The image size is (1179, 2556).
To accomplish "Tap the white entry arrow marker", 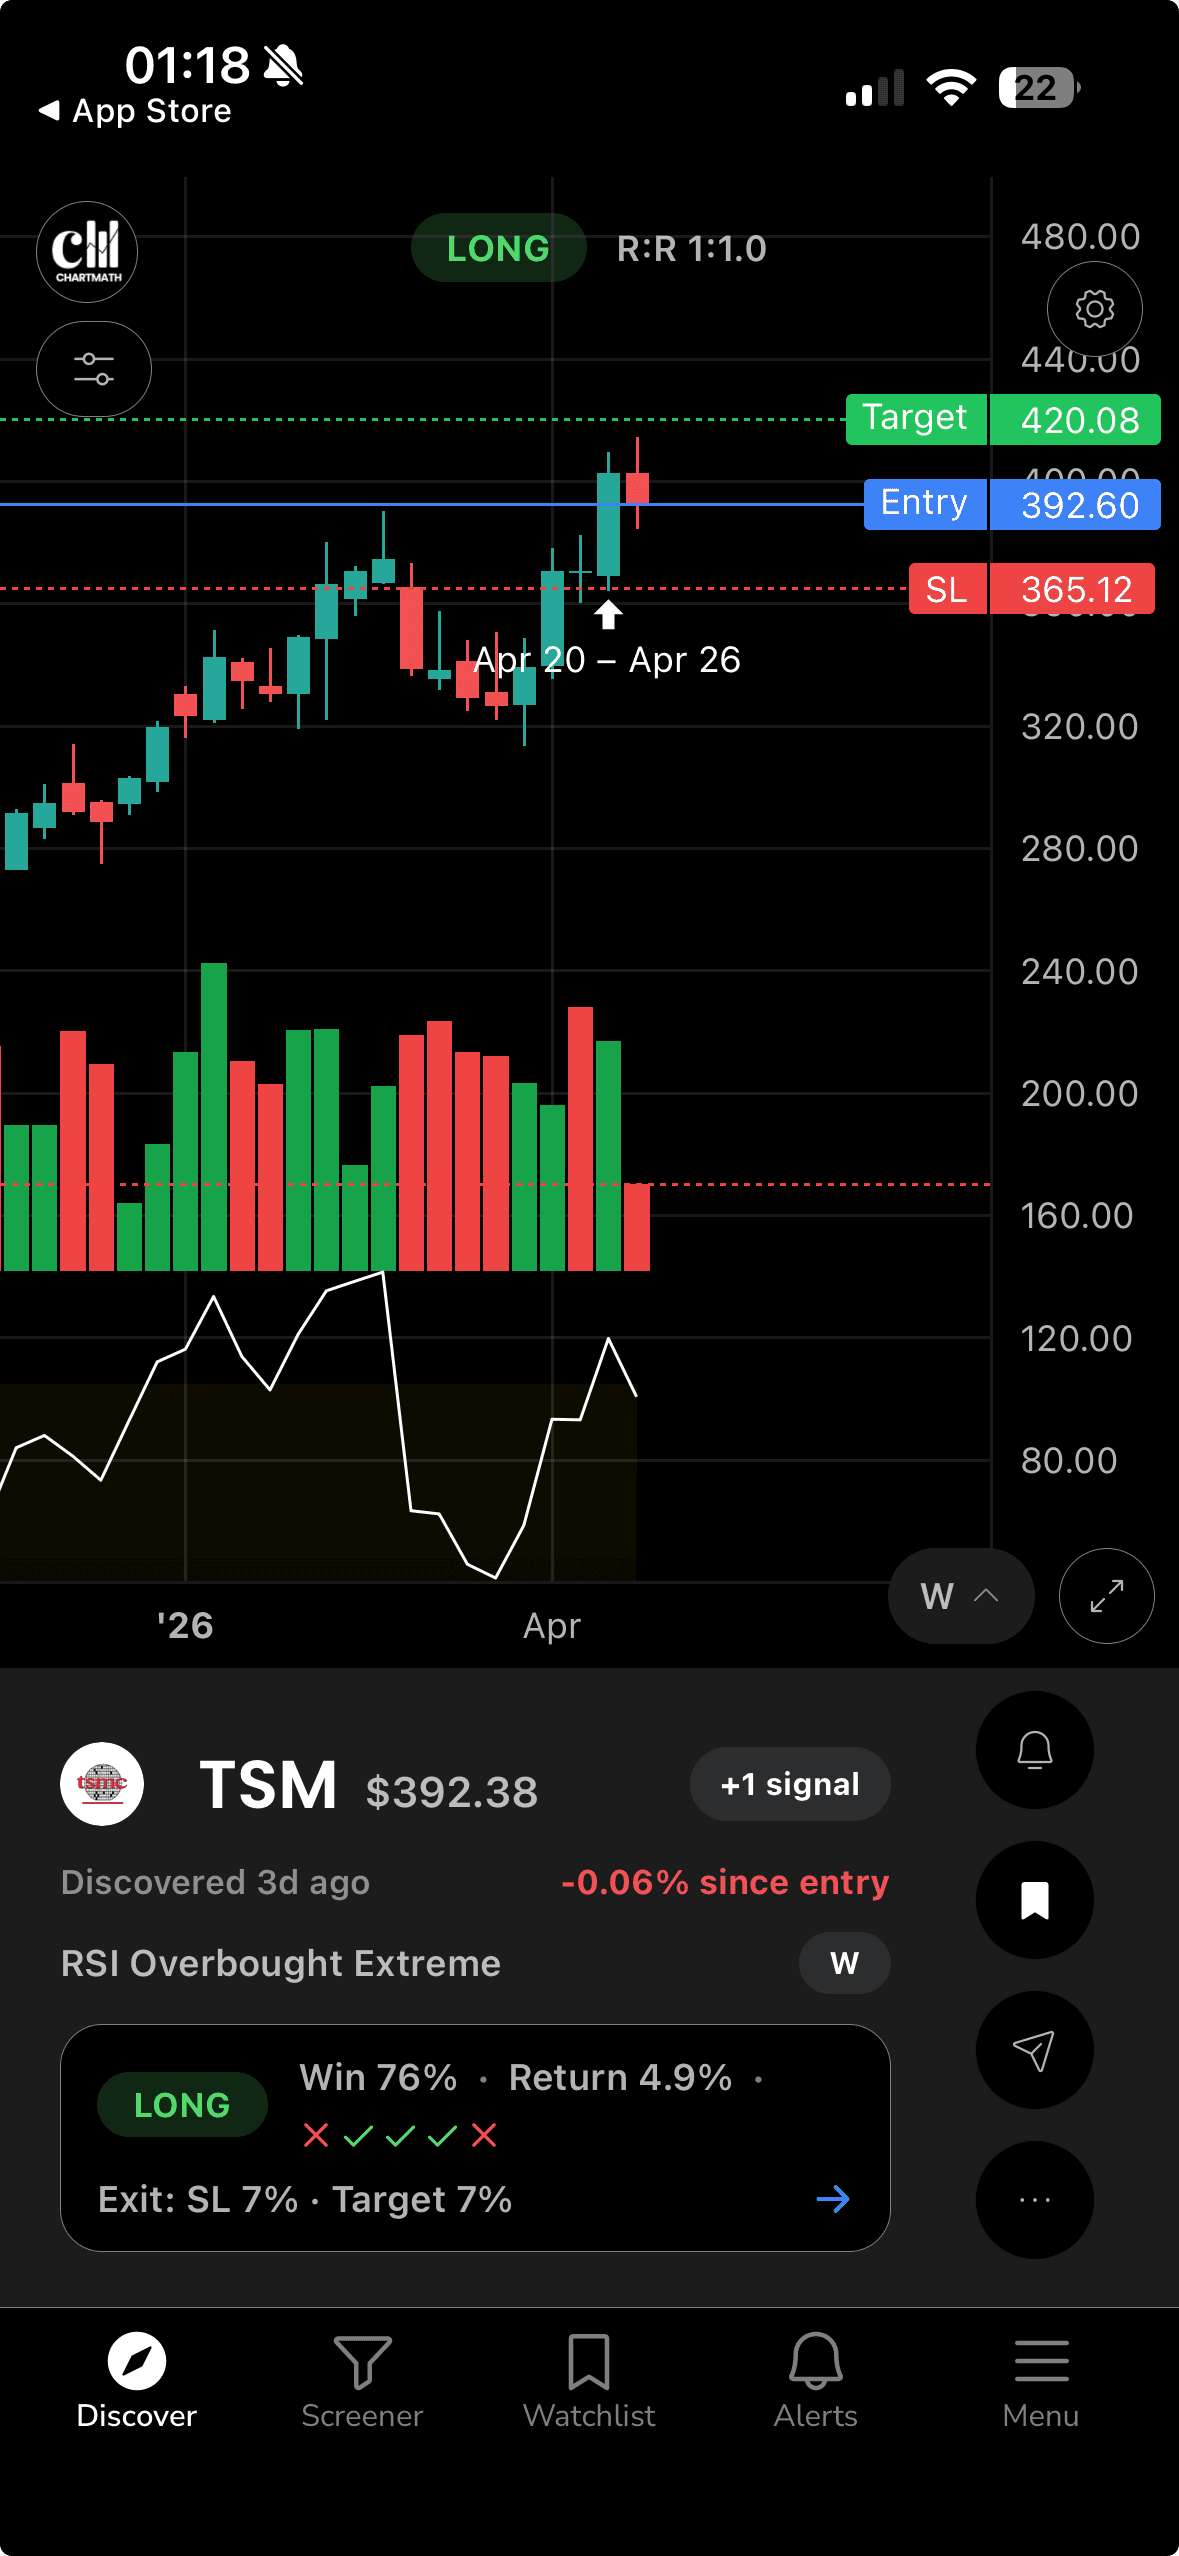I will pyautogui.click(x=608, y=614).
